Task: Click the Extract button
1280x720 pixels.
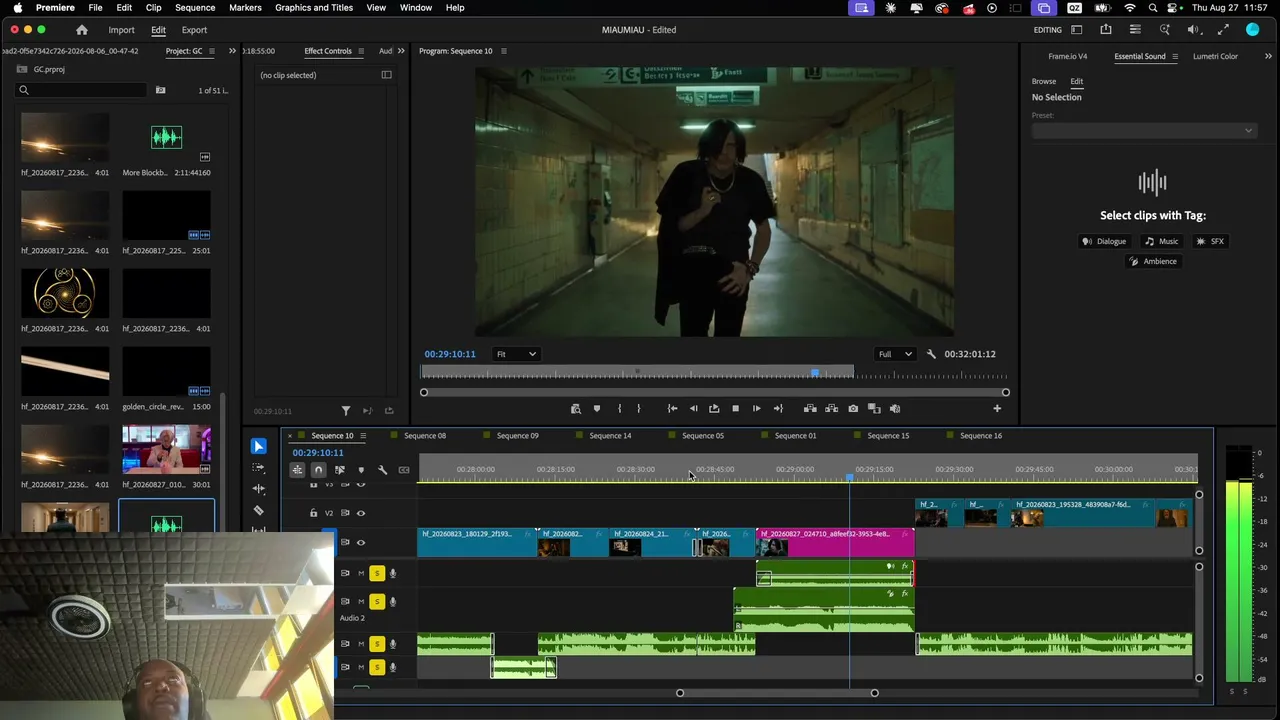Action: pyautogui.click(x=831, y=408)
